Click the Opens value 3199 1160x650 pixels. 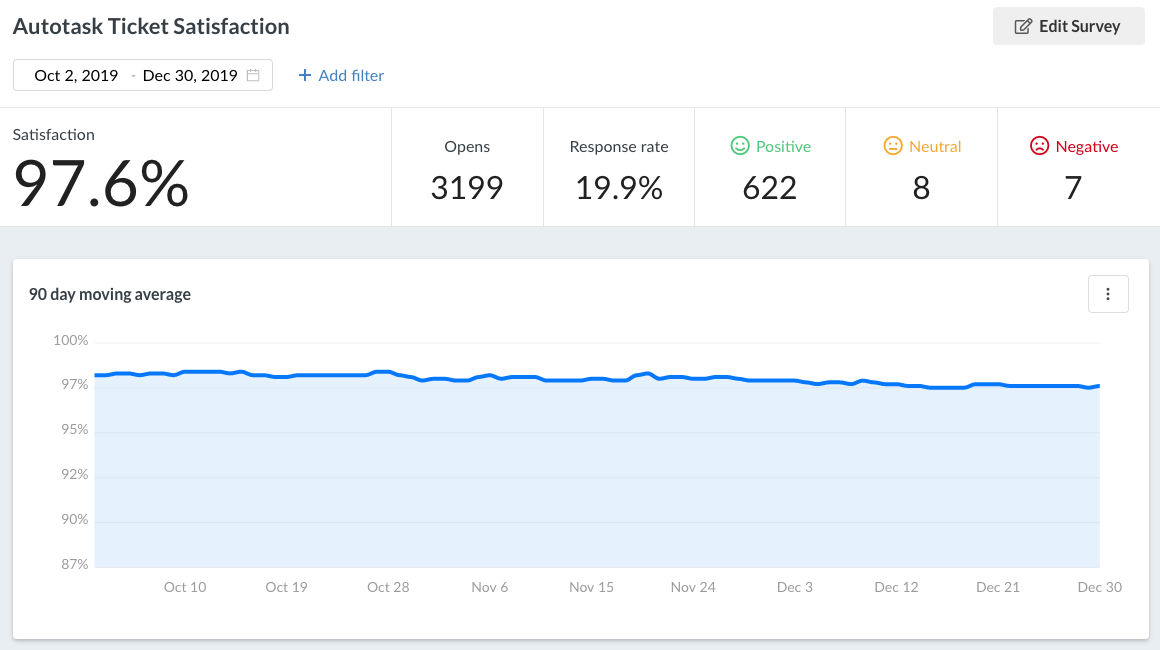[467, 188]
